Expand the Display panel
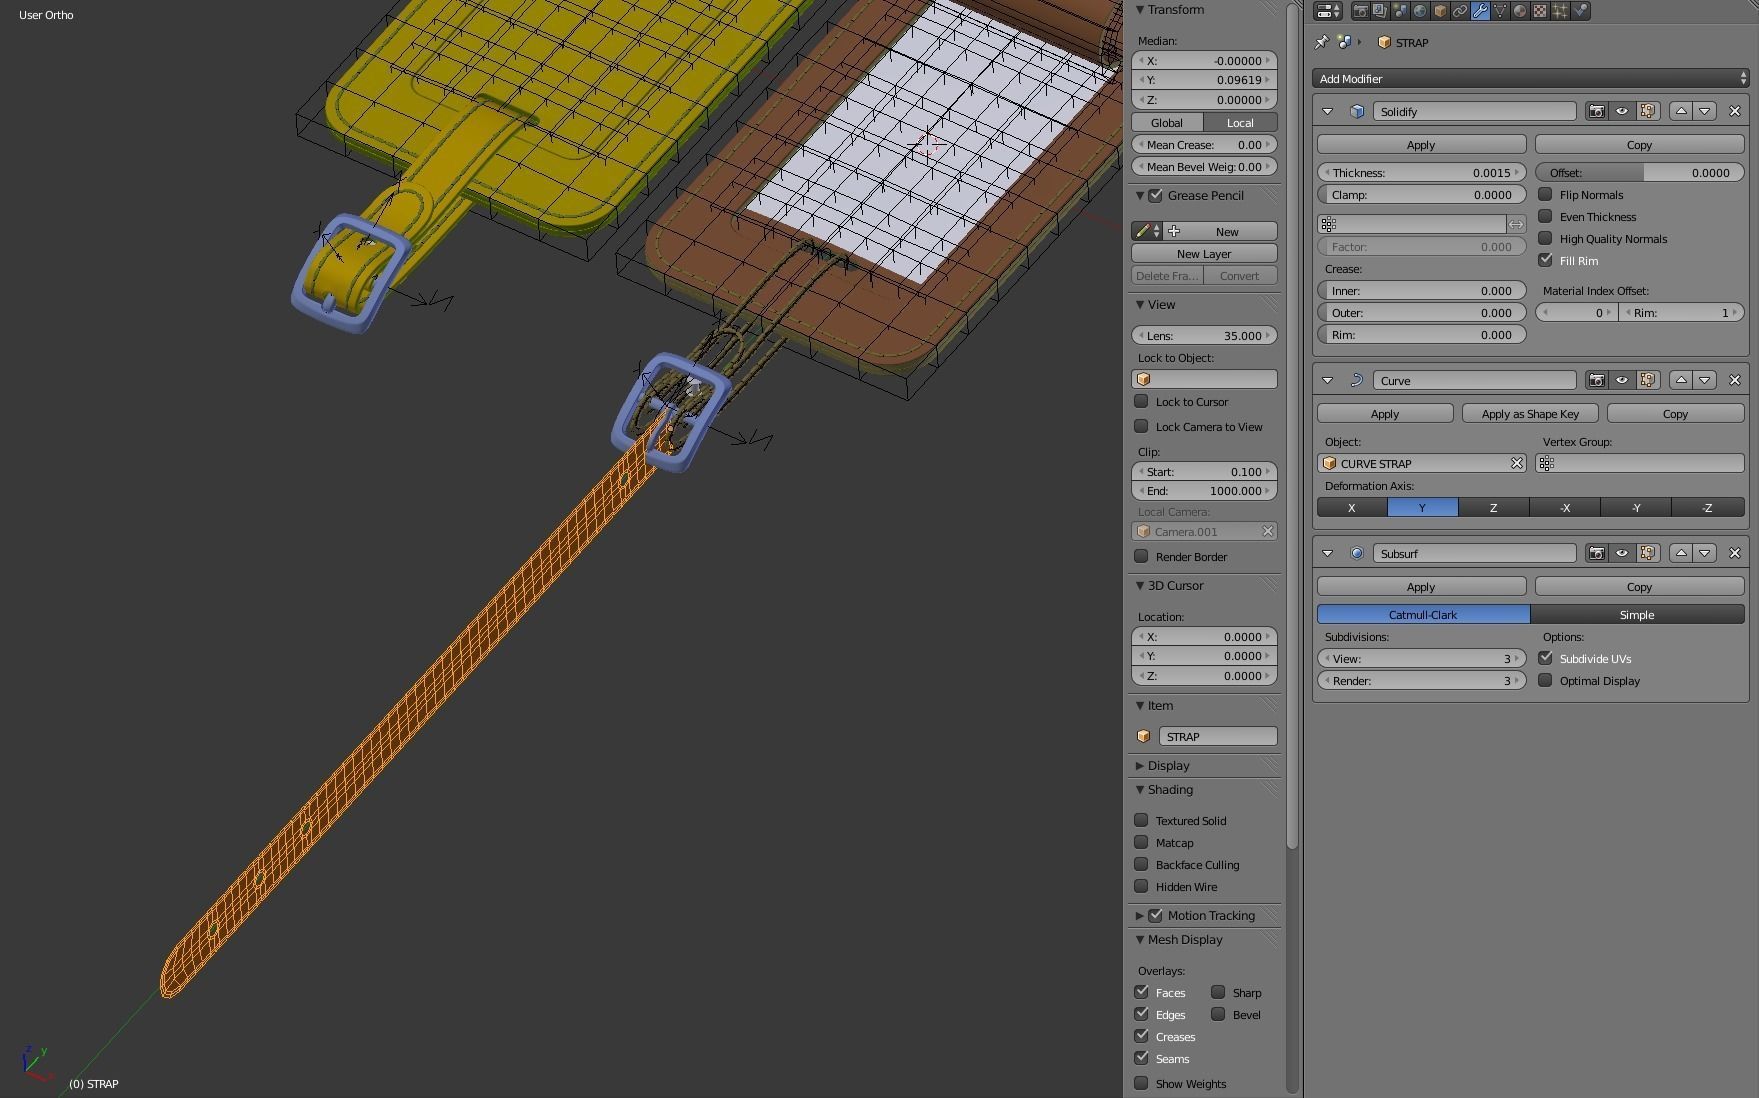This screenshot has width=1759, height=1098. [x=1140, y=765]
